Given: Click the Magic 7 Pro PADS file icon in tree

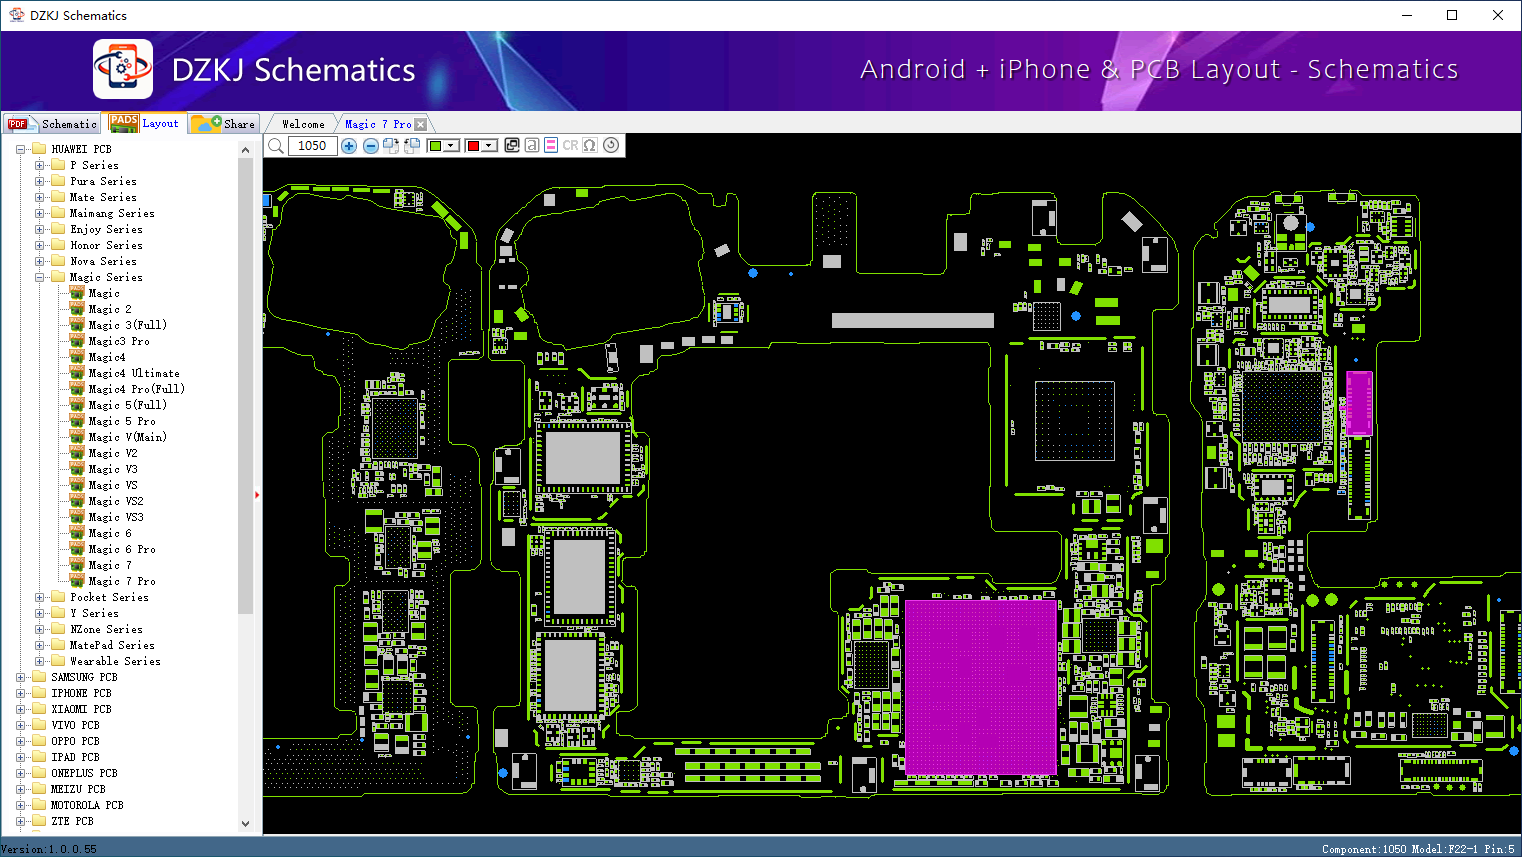Looking at the screenshot, I should point(77,581).
